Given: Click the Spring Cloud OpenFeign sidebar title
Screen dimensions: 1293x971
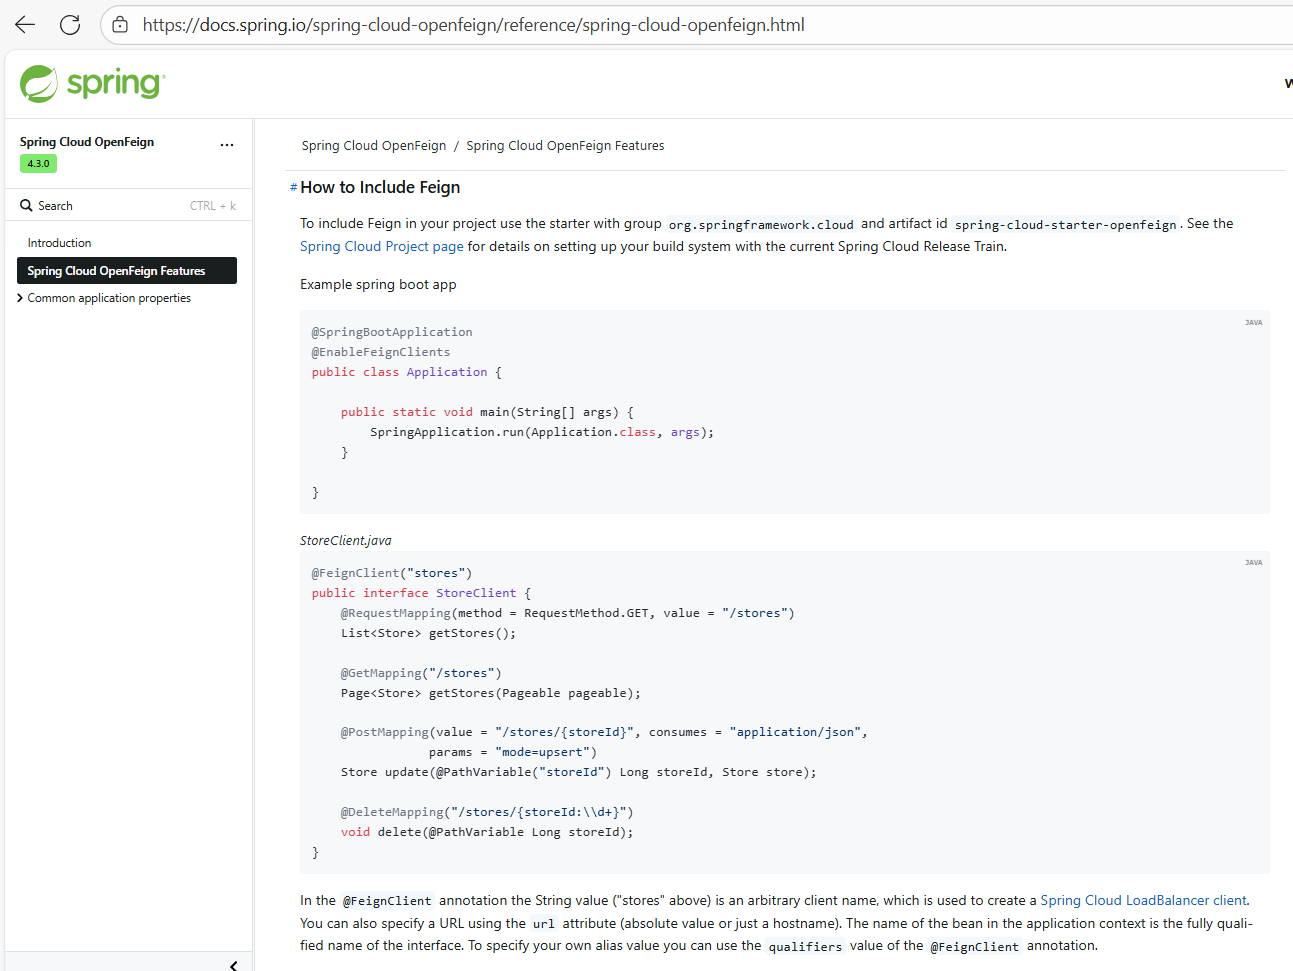Looking at the screenshot, I should tap(87, 142).
